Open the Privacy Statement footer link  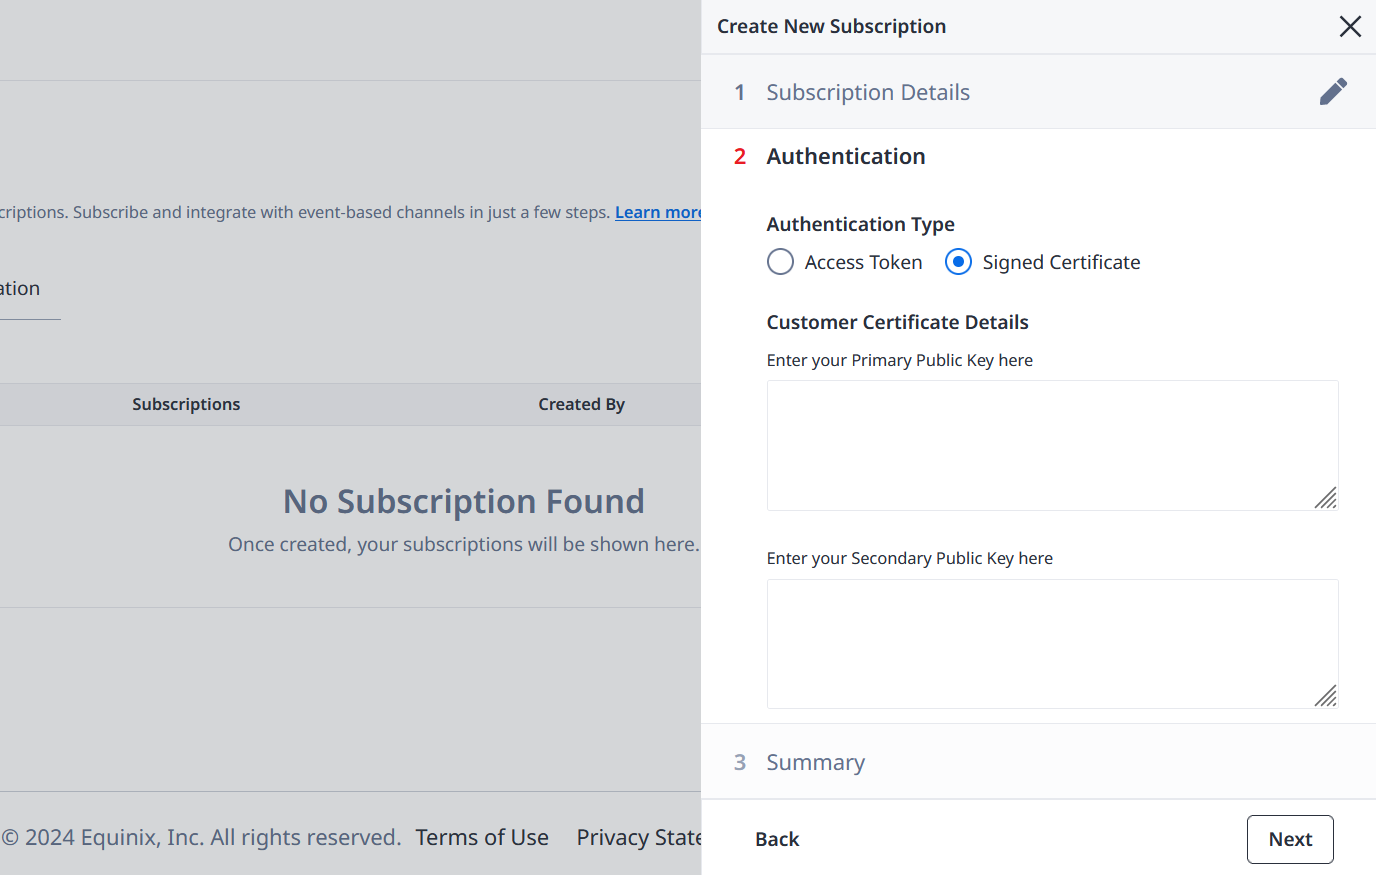[x=639, y=837]
